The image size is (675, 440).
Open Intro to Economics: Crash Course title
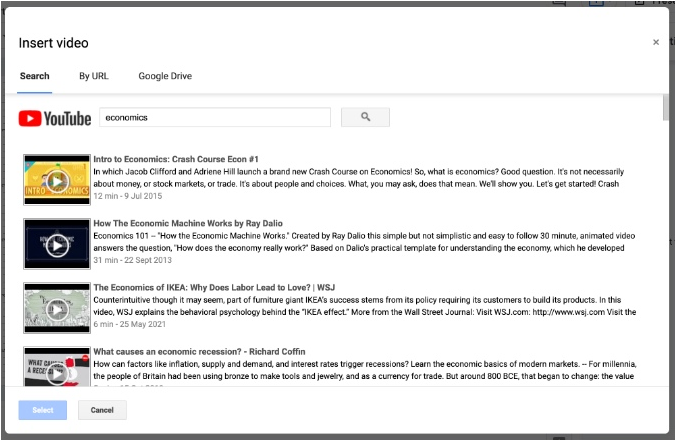[176, 159]
